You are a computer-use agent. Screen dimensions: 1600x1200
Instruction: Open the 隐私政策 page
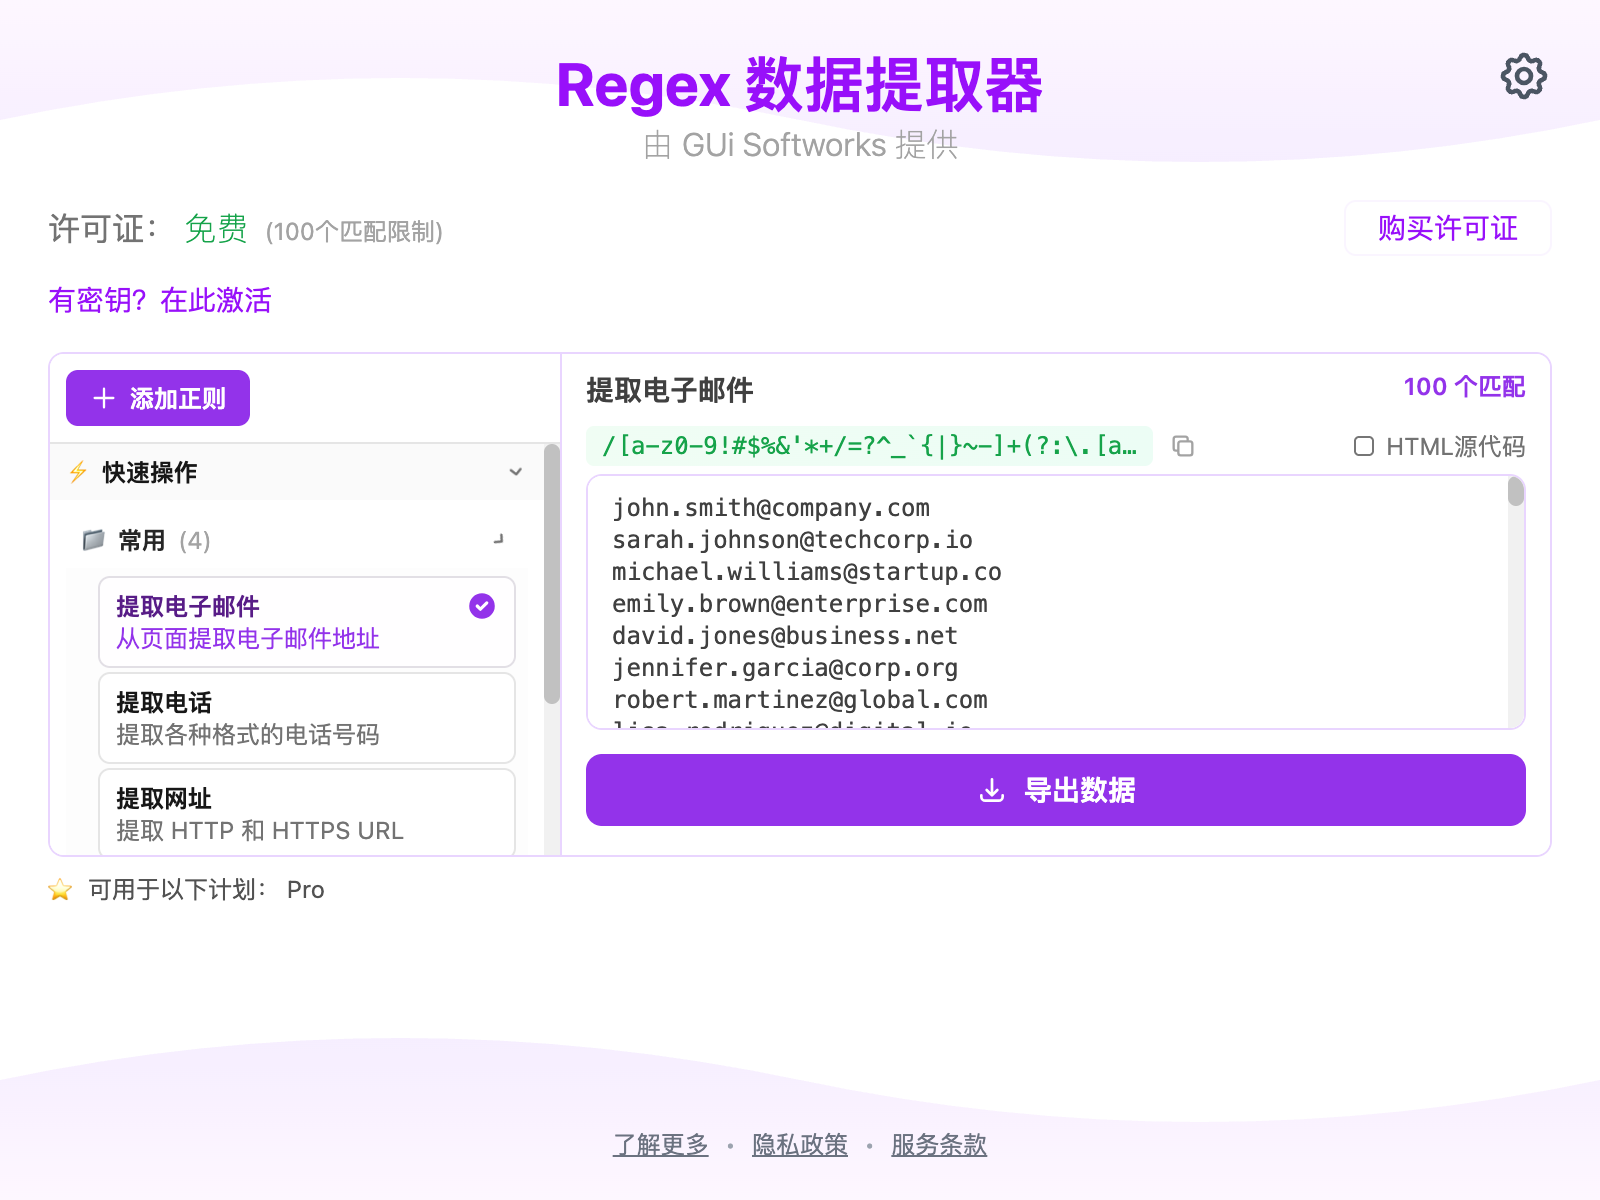coord(800,1145)
